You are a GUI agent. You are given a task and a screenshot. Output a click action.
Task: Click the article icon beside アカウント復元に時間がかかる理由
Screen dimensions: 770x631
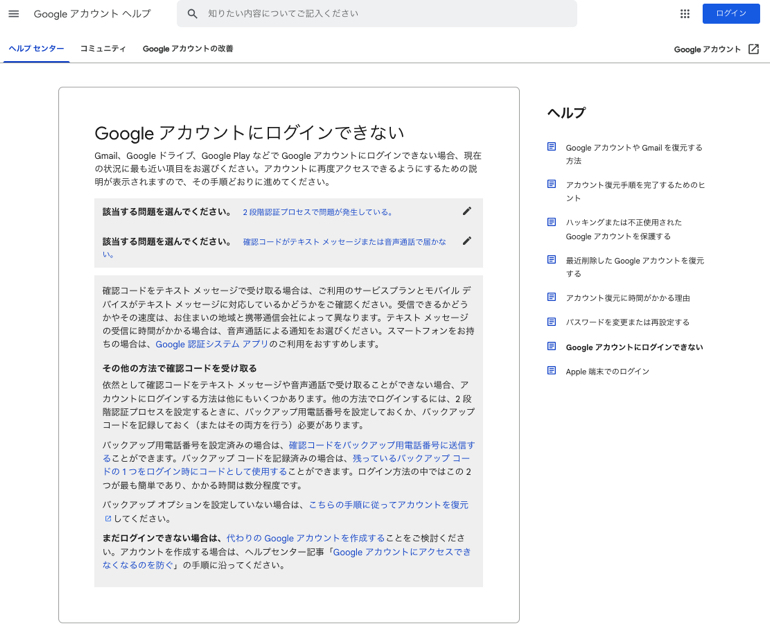[551, 297]
